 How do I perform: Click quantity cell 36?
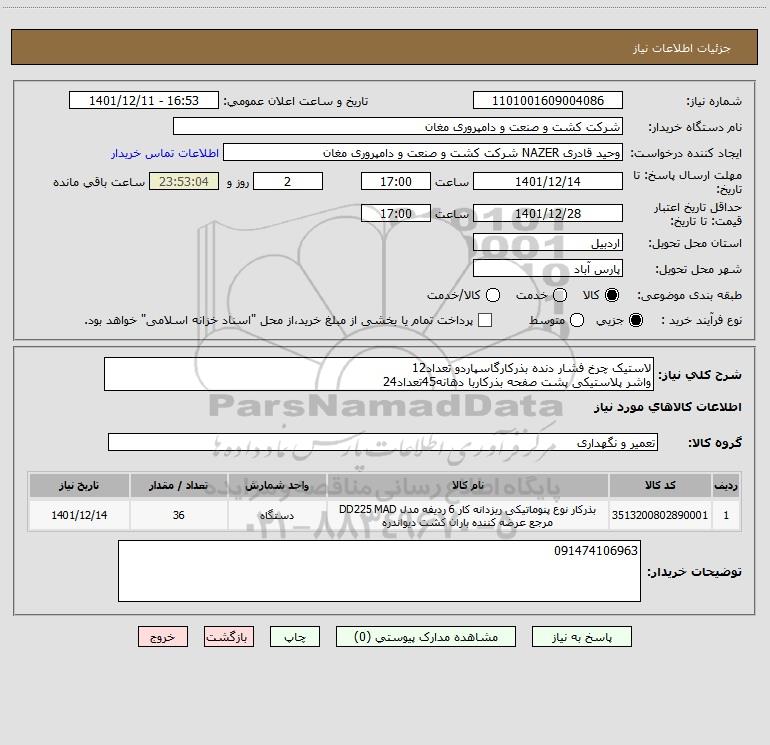179,515
